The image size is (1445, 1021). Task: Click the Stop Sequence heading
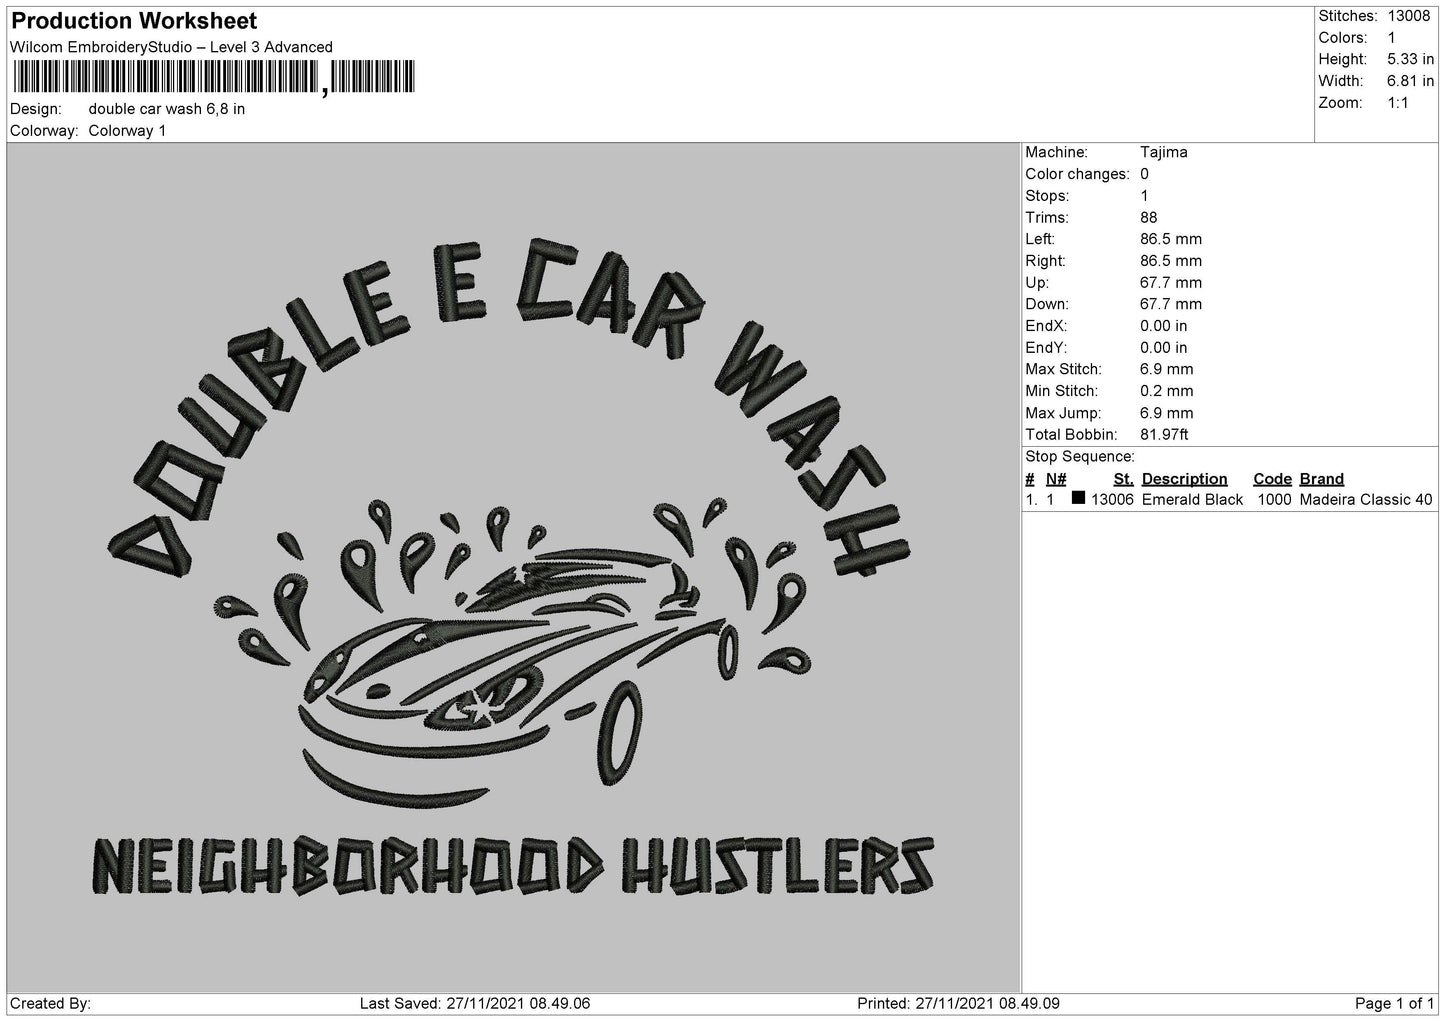coord(1080,457)
